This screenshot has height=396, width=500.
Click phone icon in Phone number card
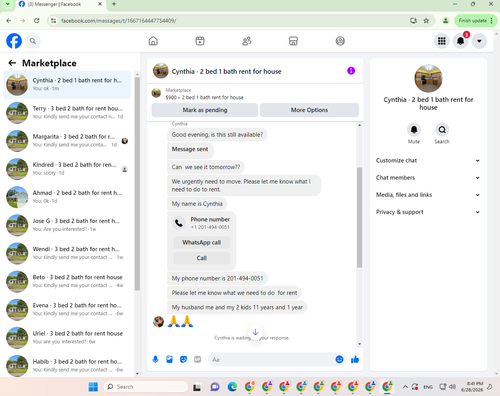[179, 223]
